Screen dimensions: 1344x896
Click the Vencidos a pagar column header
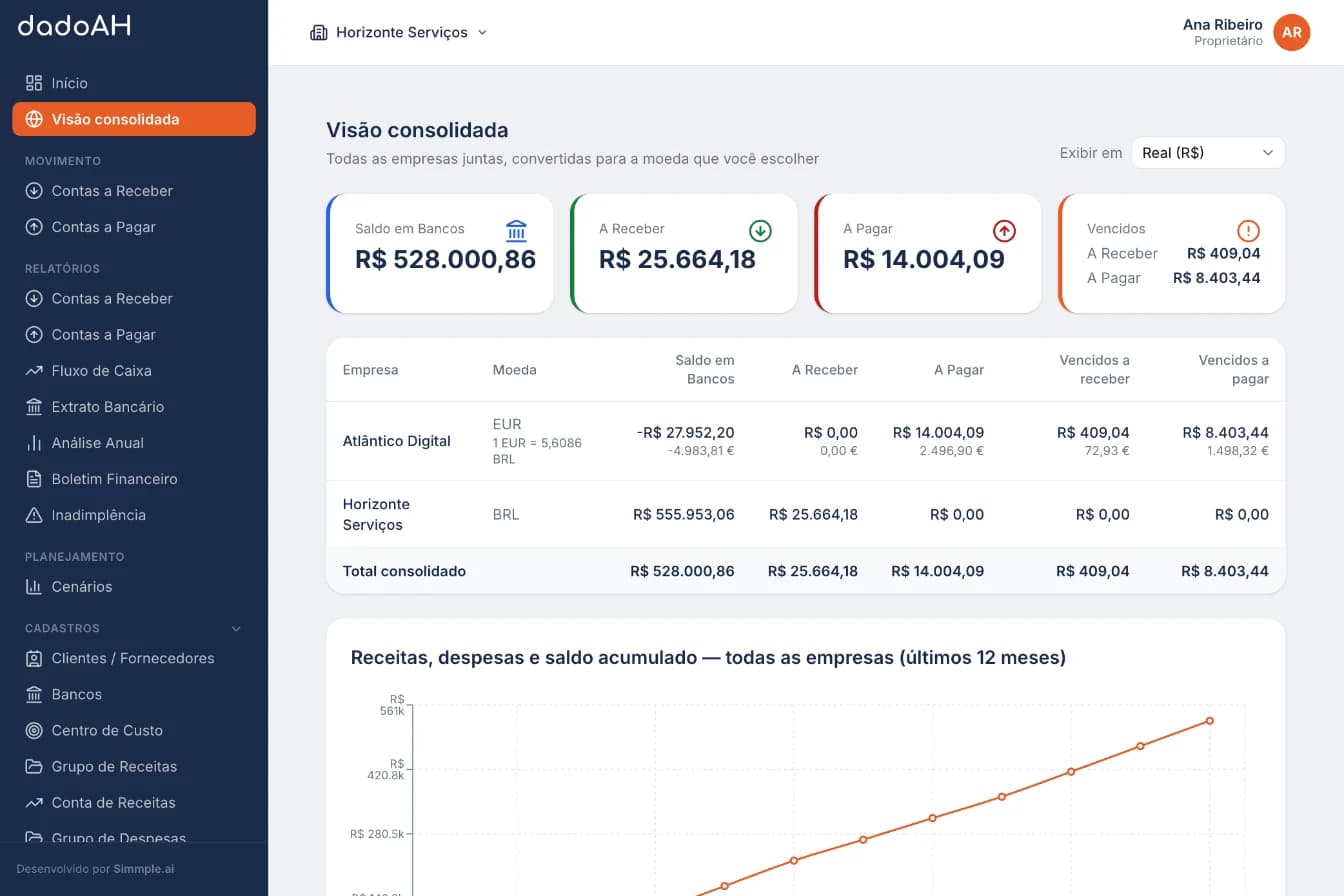tap(1233, 369)
